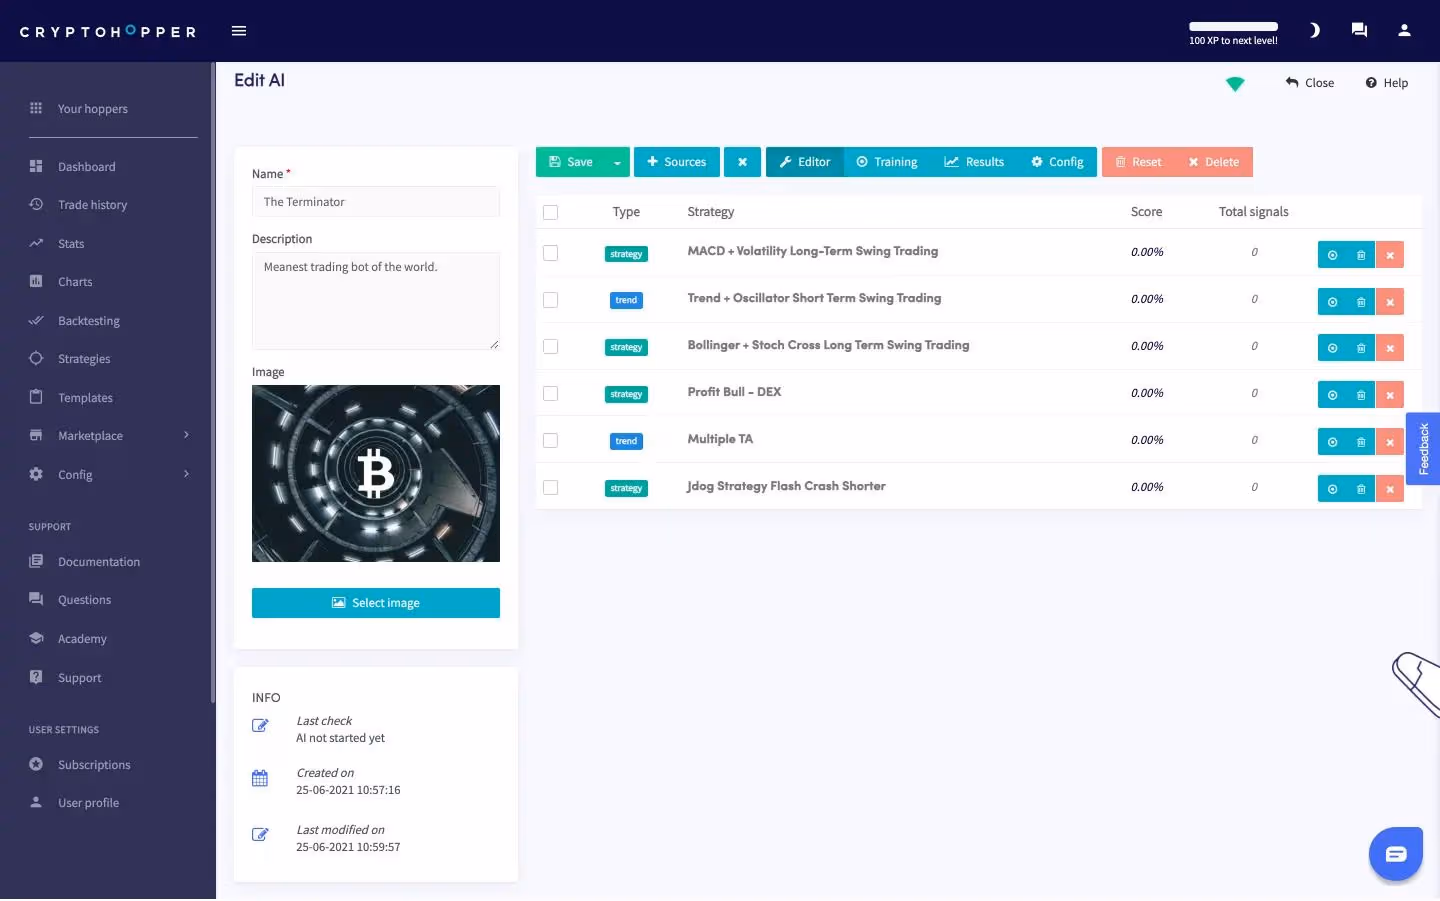Click the XP level progress bar
1440x901 pixels.
coord(1233,27)
